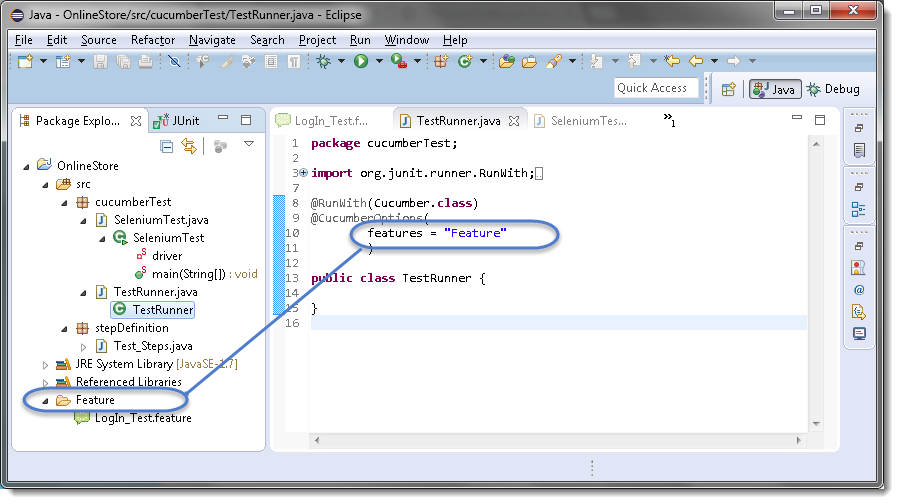Switch to the Debug perspective
The width and height of the screenshot is (899, 504).
pyautogui.click(x=833, y=89)
